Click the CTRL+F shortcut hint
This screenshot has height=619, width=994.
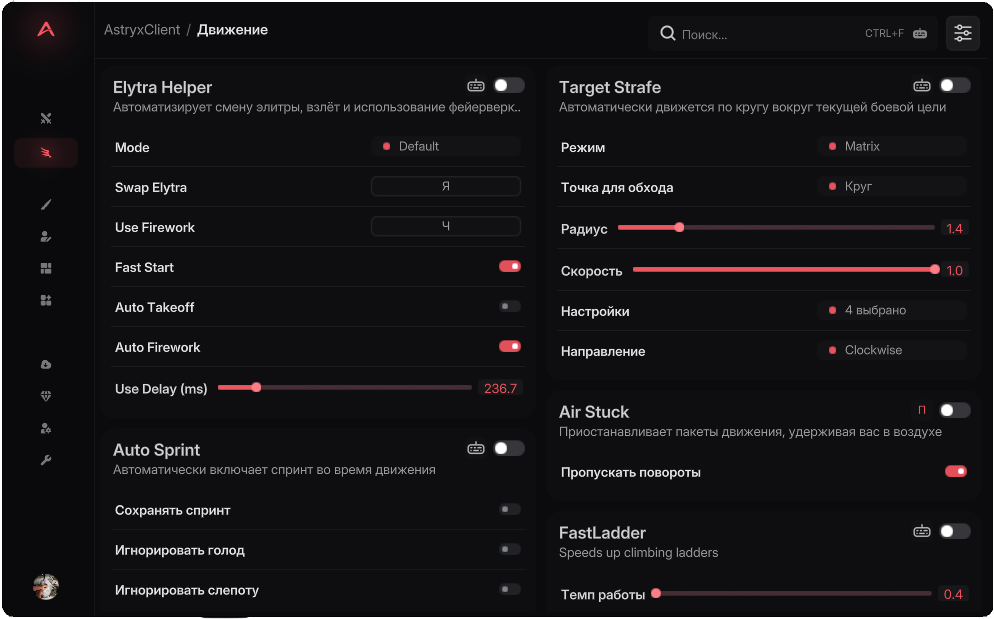[884, 34]
